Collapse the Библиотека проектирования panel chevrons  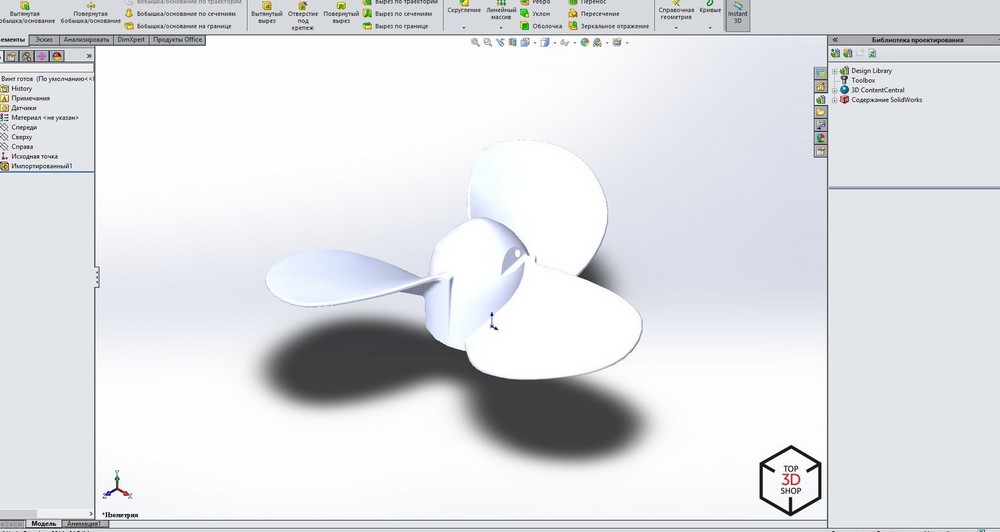835,40
